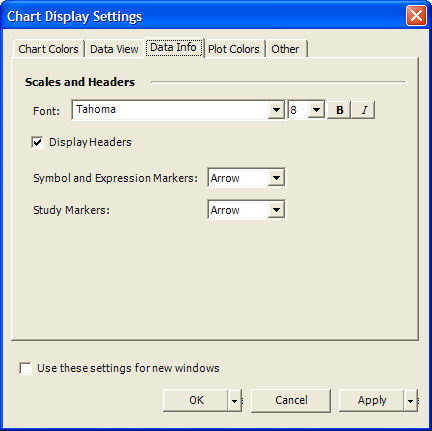Viewport: 432px width, 431px height.
Task: Click inside the Tahoma font name field
Action: [x=170, y=110]
